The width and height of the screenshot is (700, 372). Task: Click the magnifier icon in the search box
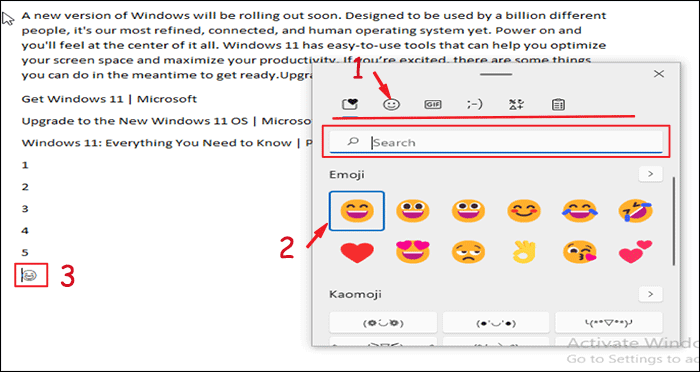coord(353,142)
